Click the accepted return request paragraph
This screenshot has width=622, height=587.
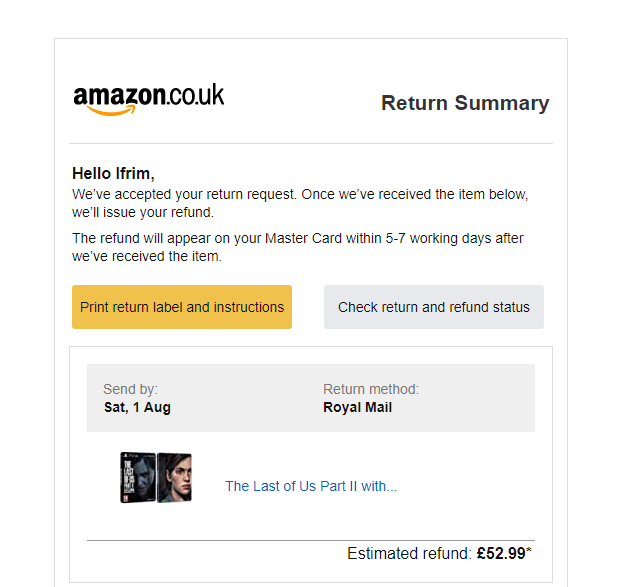click(x=300, y=203)
